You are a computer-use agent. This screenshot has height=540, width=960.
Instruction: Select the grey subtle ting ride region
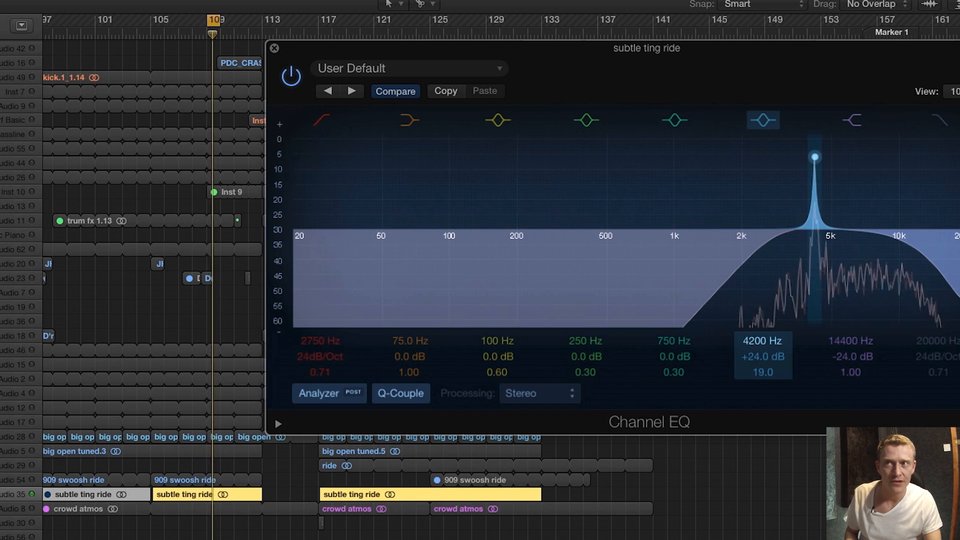point(96,494)
